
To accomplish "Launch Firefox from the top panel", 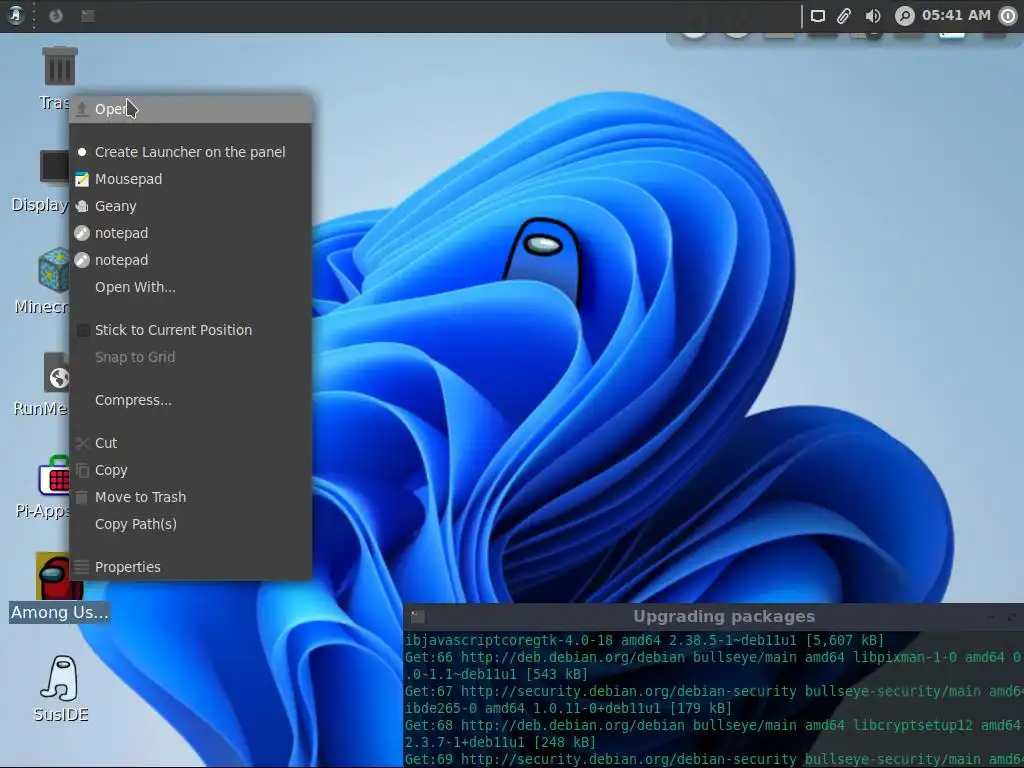I will pos(56,15).
